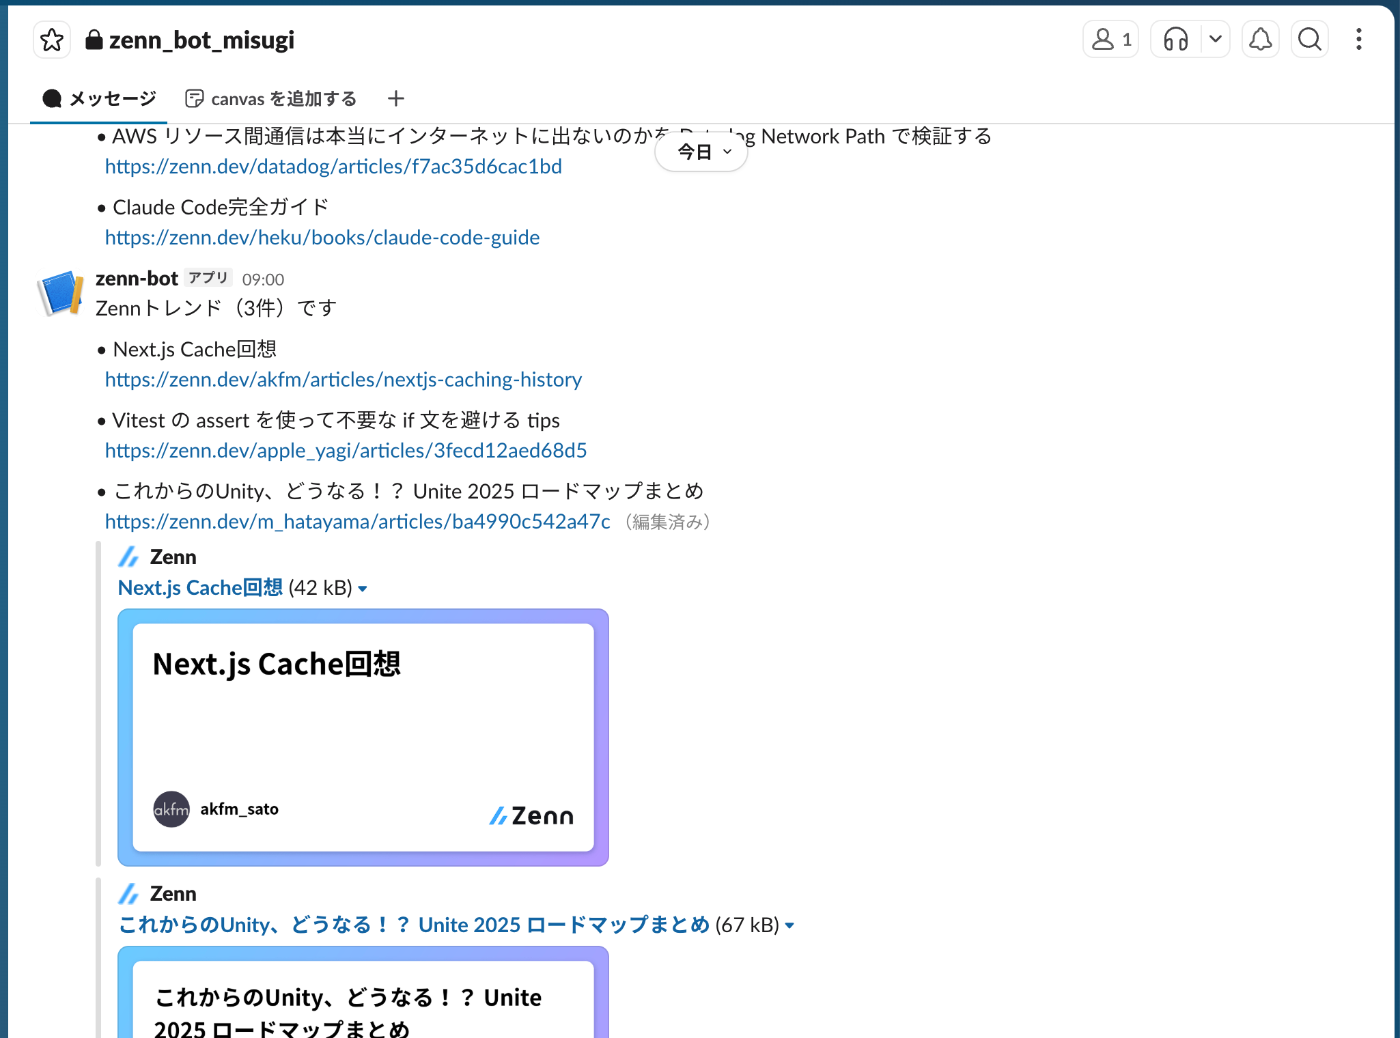Click the Zenn icon above Next.js attachment
Screen dimensions: 1400x1038
tap(129, 557)
